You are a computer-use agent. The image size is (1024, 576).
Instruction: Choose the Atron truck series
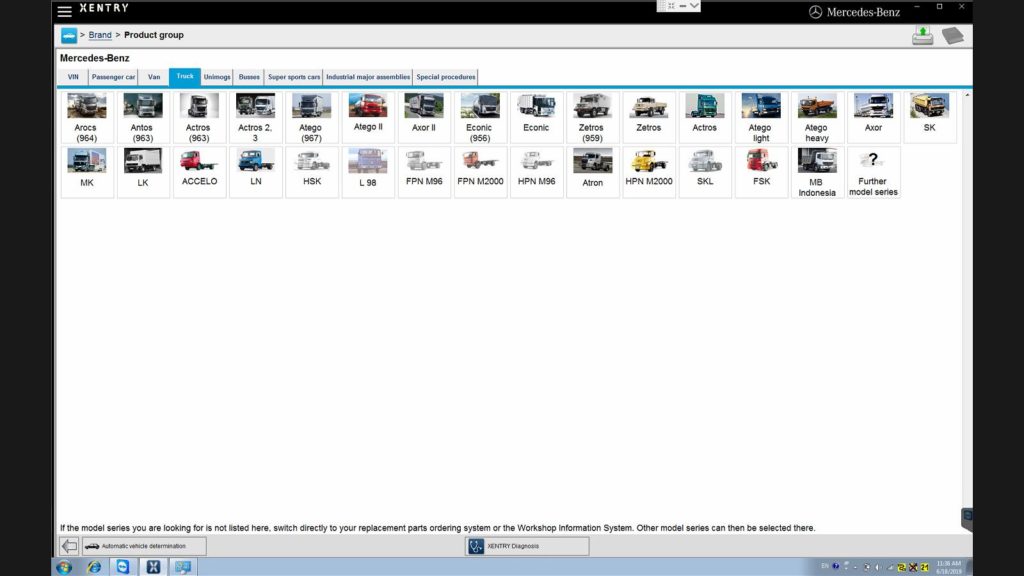click(592, 172)
